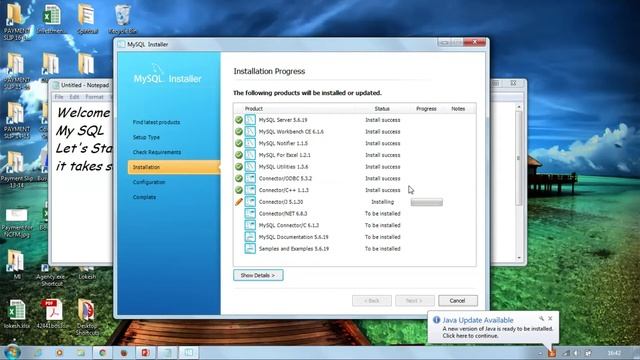
Task: Click the Java update tray icon
Action: point(551,353)
